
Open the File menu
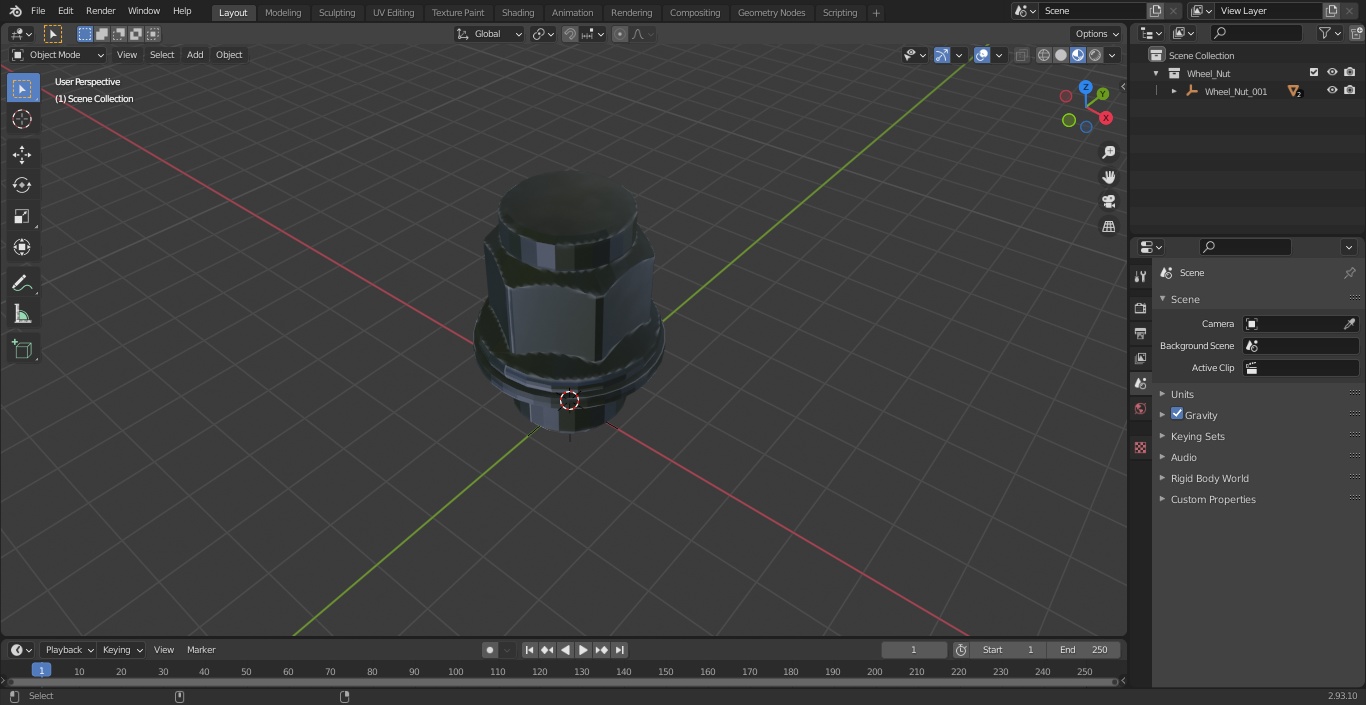coord(38,11)
